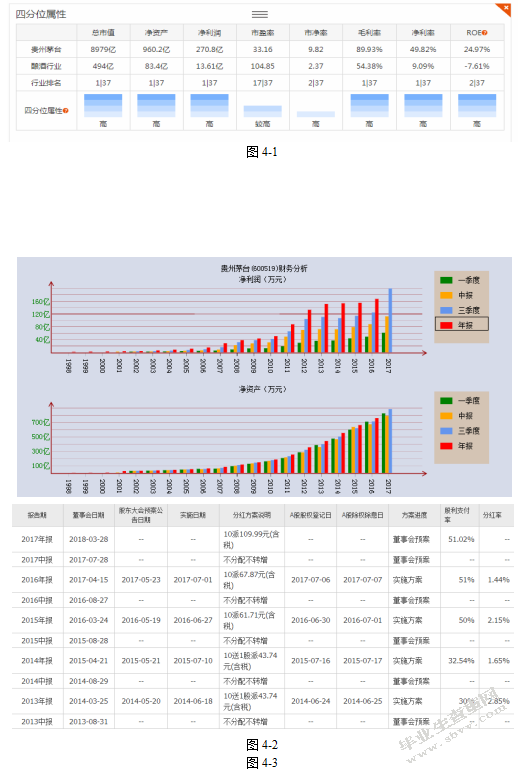Click the 104.85 industry P/E value
Image resolution: width=518 pixels, height=769 pixels.
click(262, 66)
